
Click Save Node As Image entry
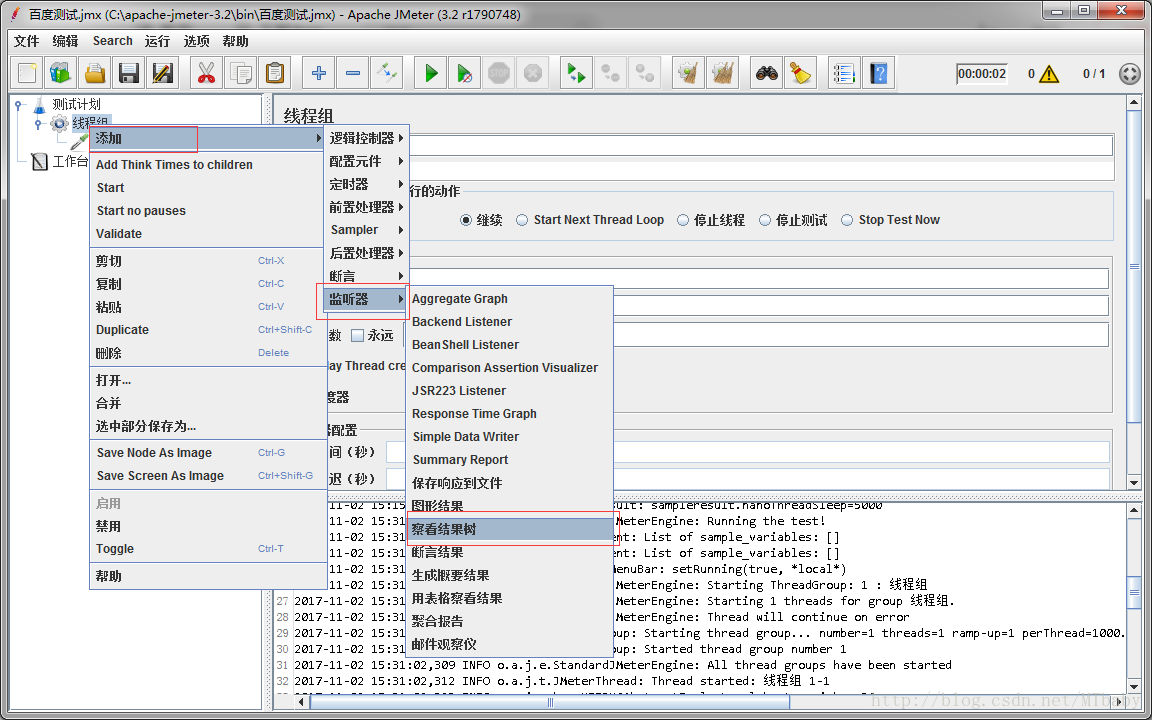(x=208, y=453)
